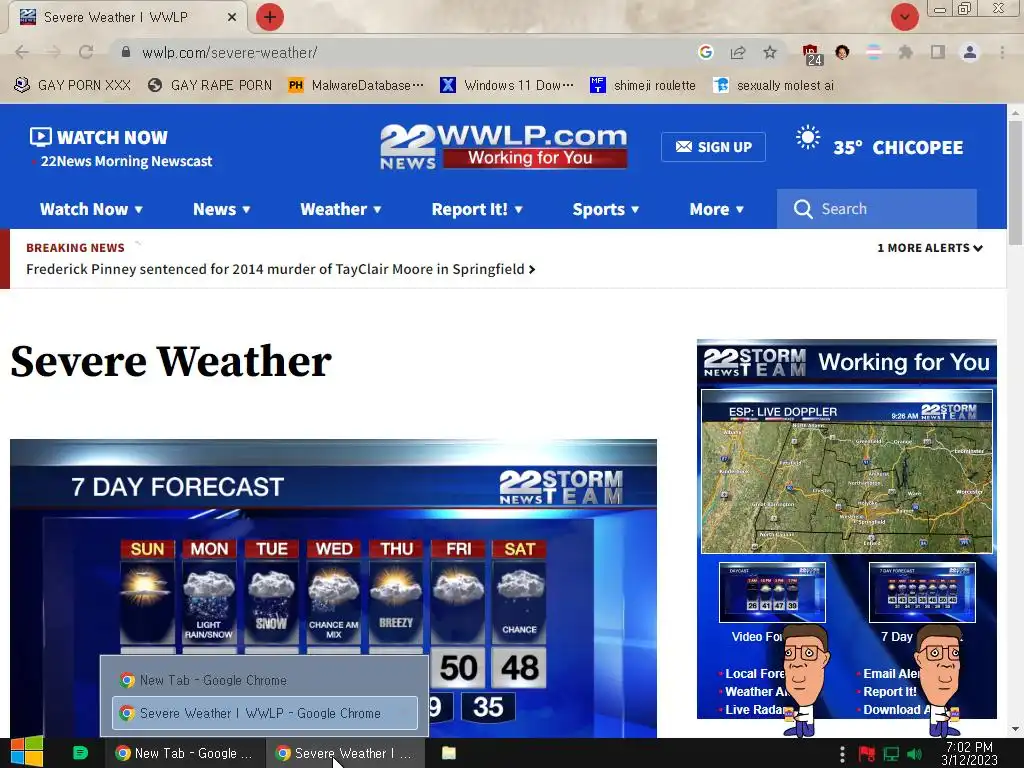
Task: Reload the page with refresh icon
Action: pos(86,52)
